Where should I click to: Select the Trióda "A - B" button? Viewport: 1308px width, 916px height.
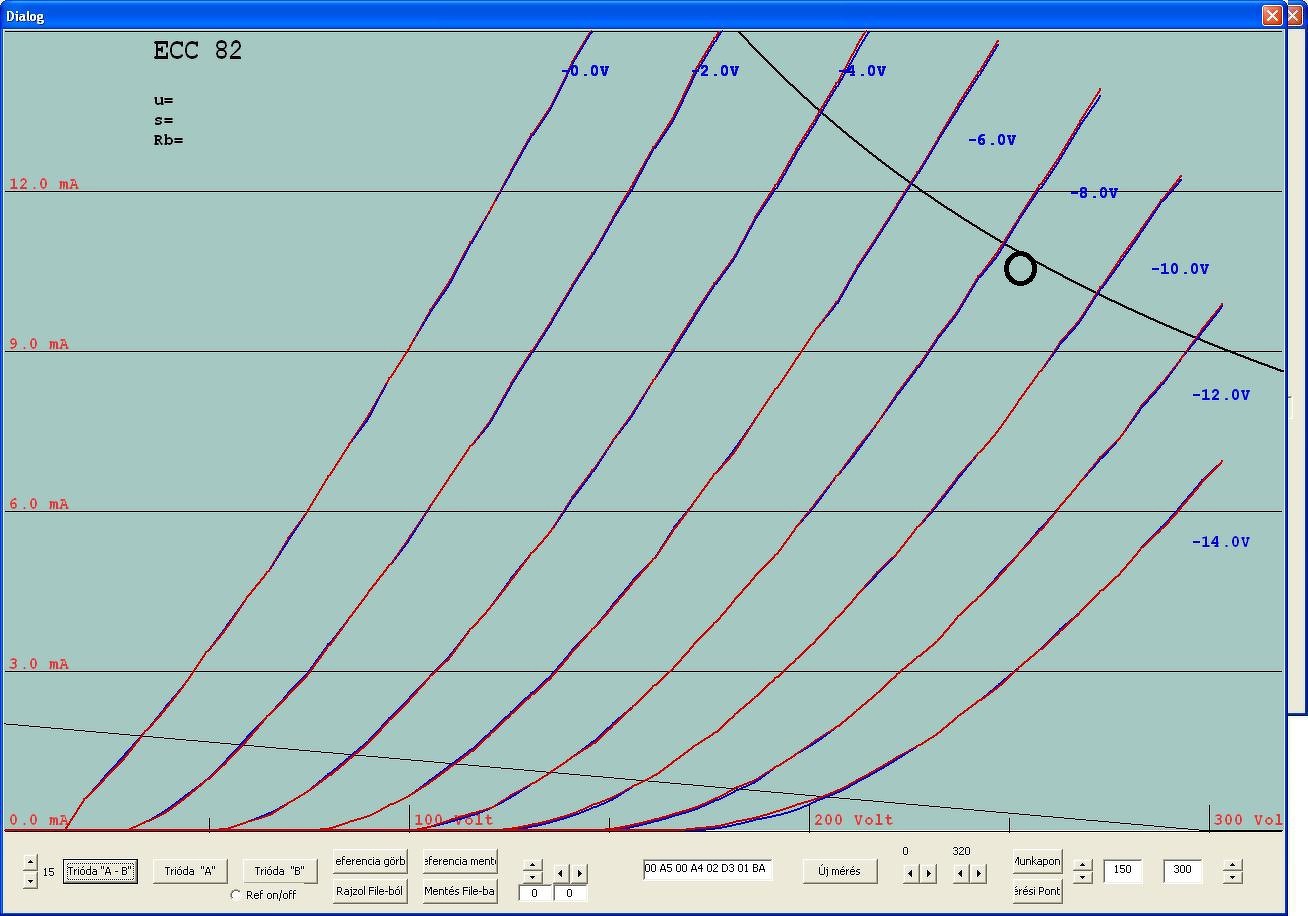(x=99, y=871)
